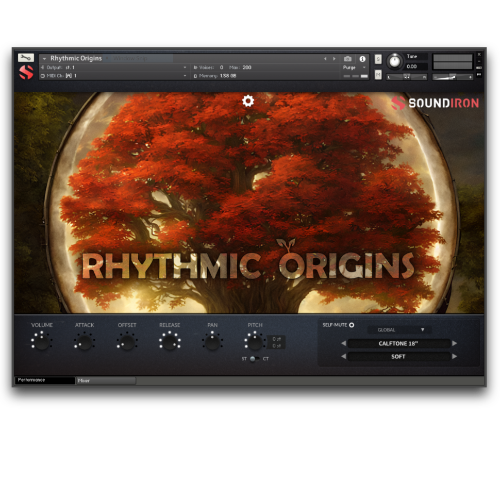Toggle the Self-Mute radio button
The width and height of the screenshot is (500, 500).
coord(352,325)
